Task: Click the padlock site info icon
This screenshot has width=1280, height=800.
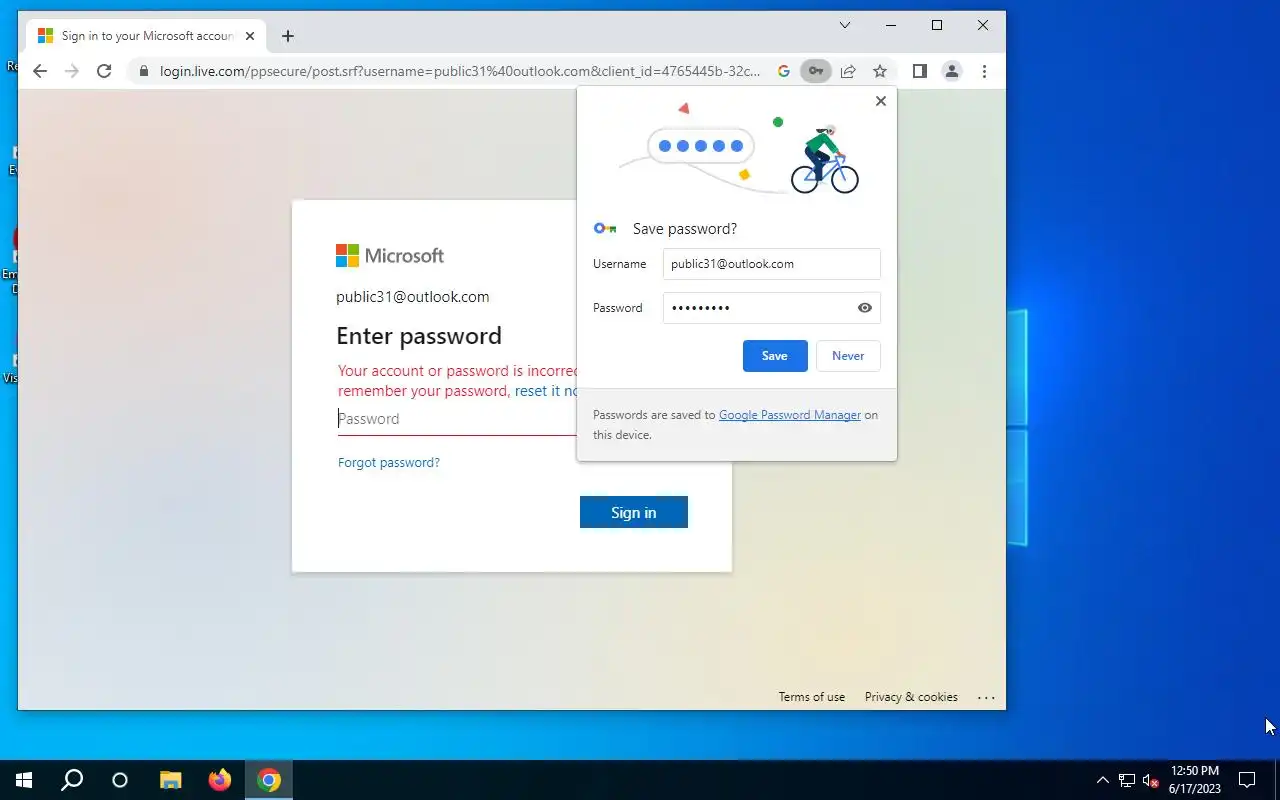Action: pos(144,71)
